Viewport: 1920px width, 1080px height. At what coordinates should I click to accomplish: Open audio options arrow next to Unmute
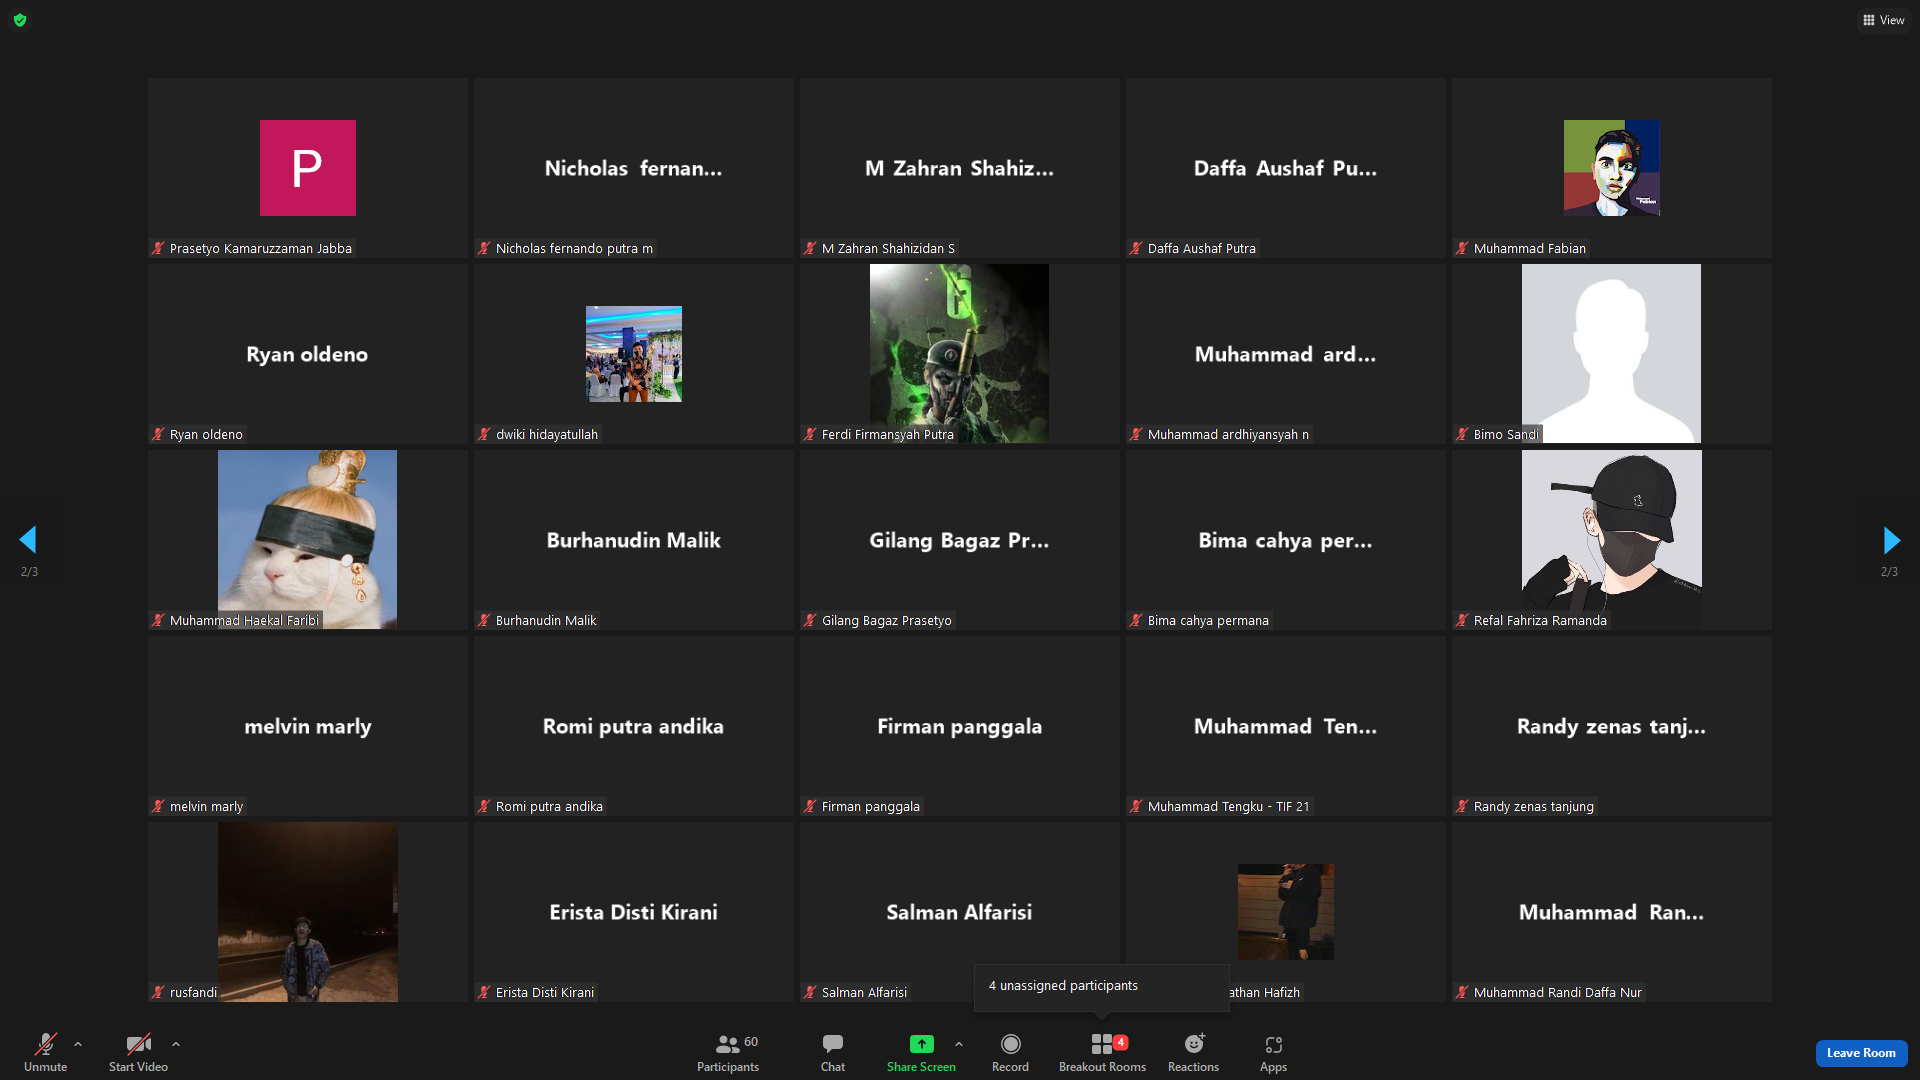click(x=78, y=1044)
